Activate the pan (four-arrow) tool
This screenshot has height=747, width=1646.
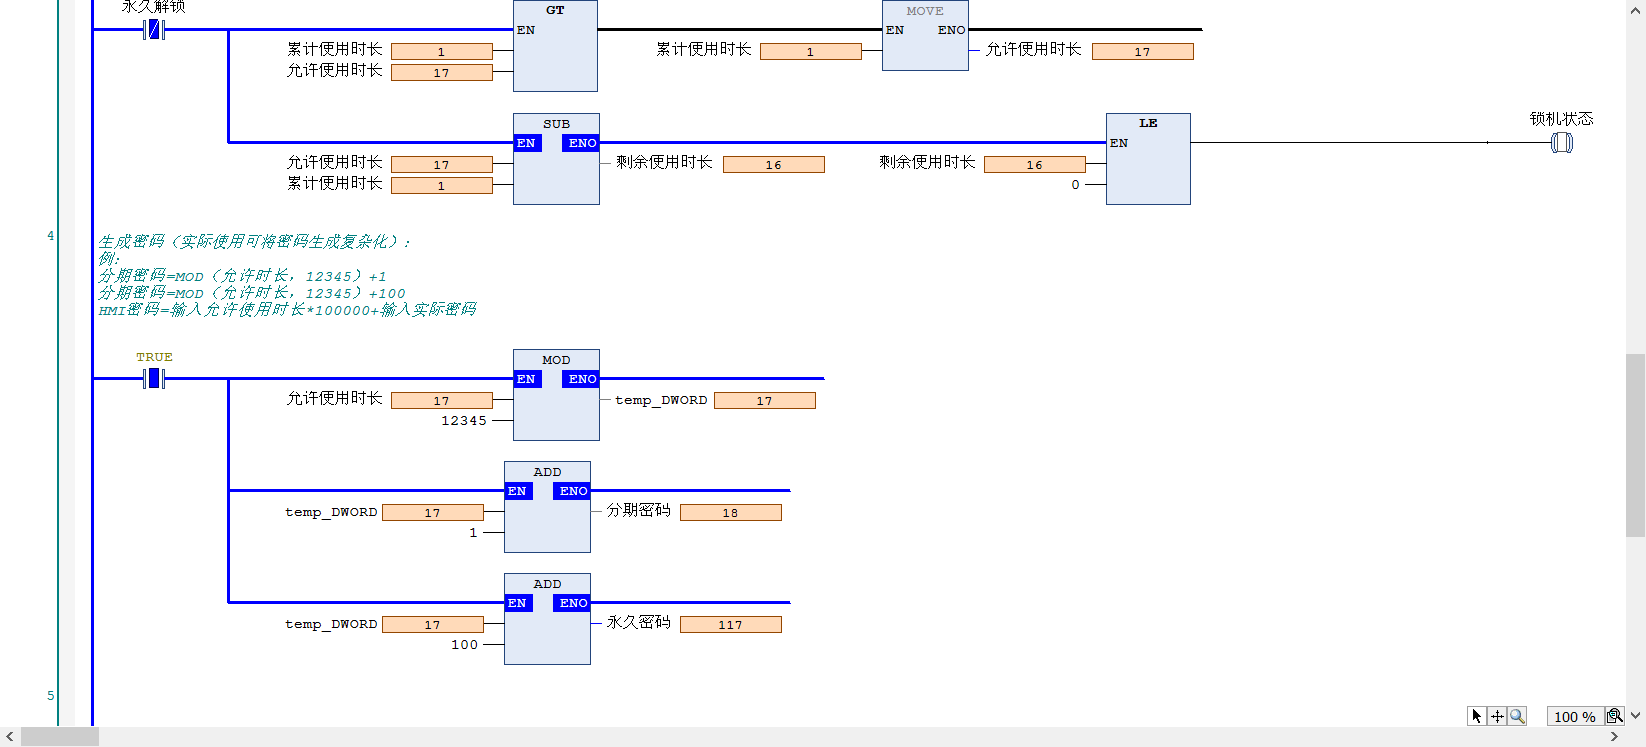point(1497,716)
